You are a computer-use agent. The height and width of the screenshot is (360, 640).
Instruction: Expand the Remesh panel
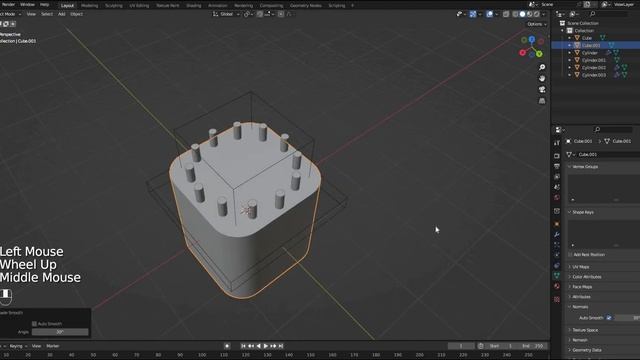click(569, 340)
